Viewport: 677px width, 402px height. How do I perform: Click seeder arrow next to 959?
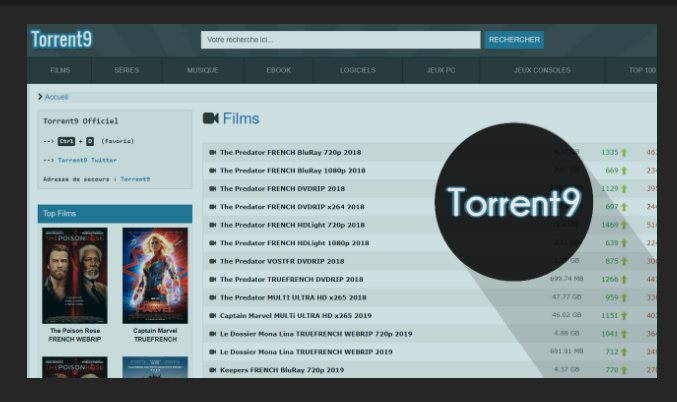tap(624, 298)
